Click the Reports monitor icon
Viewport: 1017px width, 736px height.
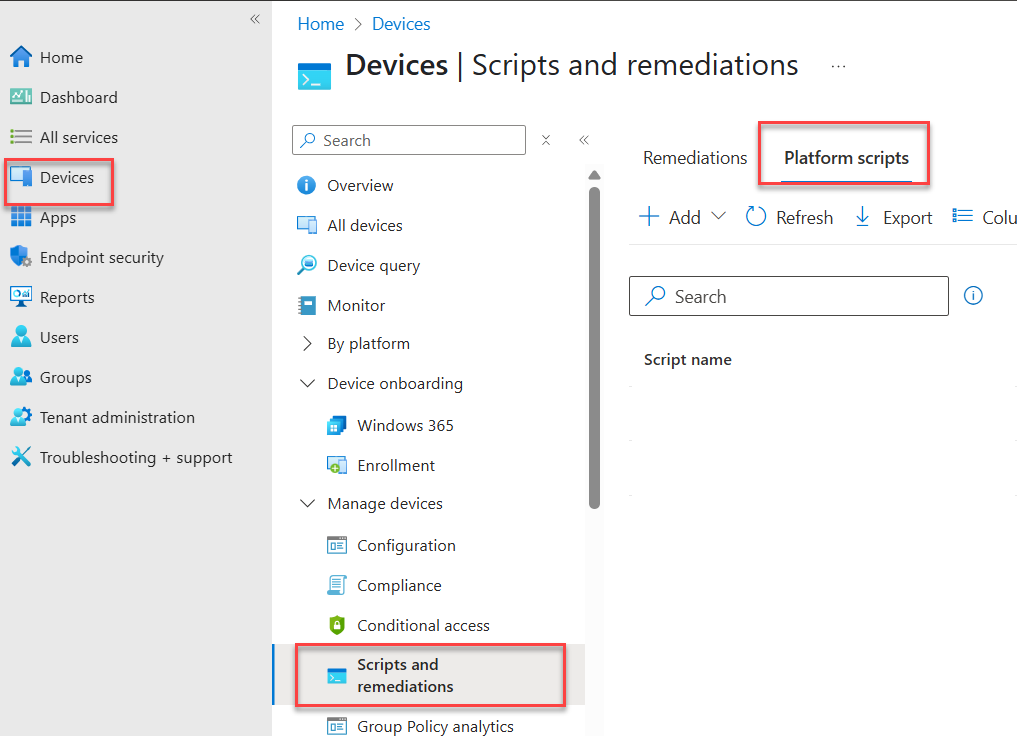[x=21, y=297]
